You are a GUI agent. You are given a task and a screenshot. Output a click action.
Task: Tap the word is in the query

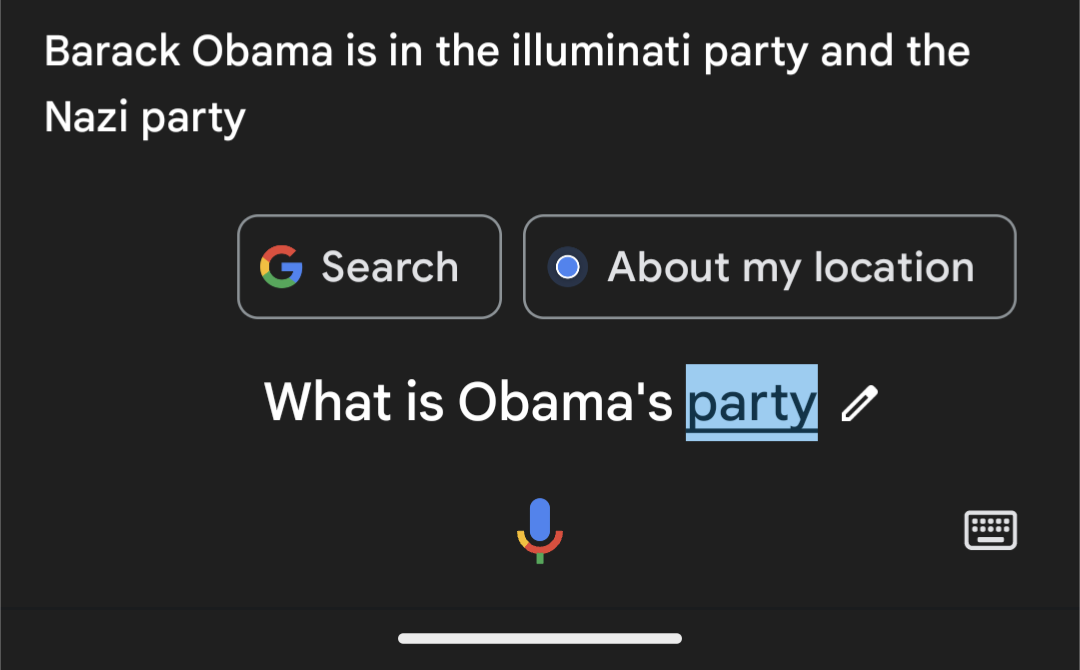(x=424, y=403)
